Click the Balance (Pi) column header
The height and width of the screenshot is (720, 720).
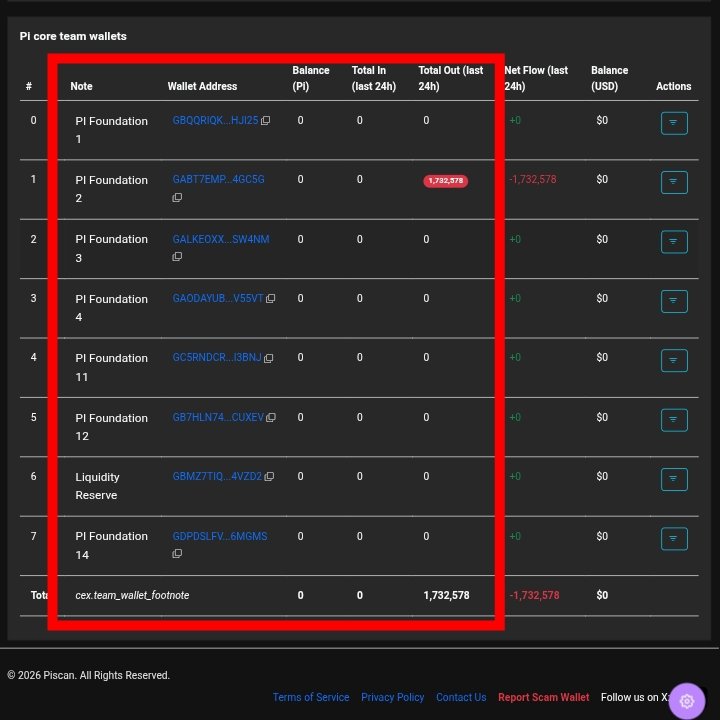(x=311, y=78)
